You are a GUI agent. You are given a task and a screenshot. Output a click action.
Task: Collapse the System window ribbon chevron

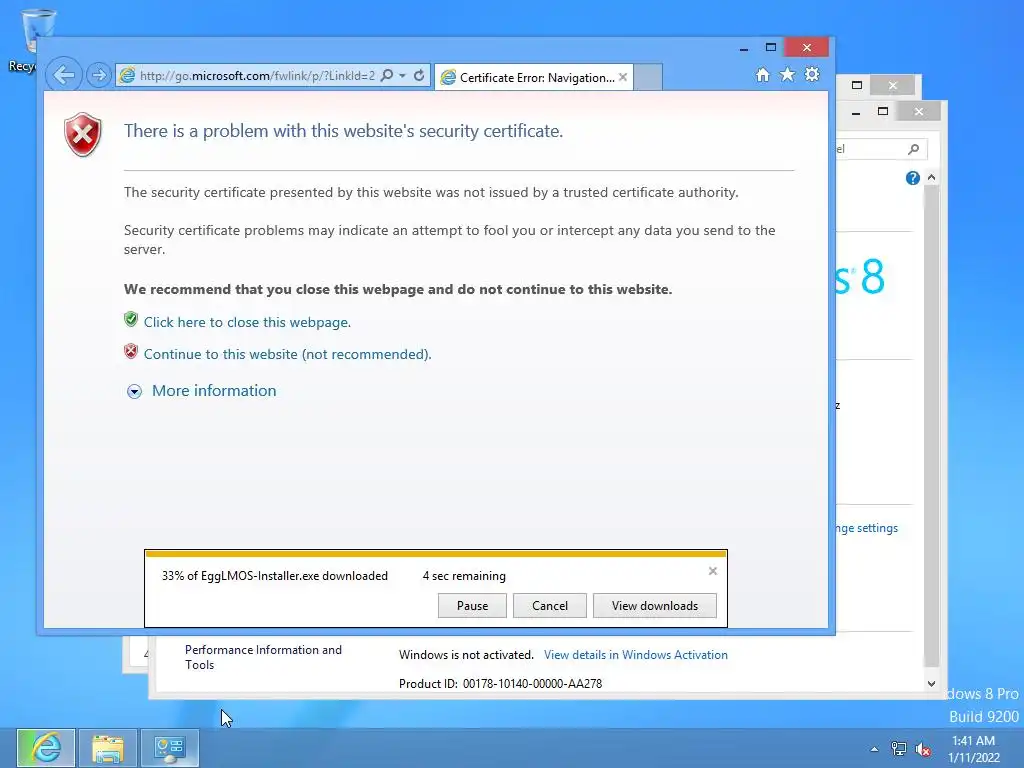932,177
